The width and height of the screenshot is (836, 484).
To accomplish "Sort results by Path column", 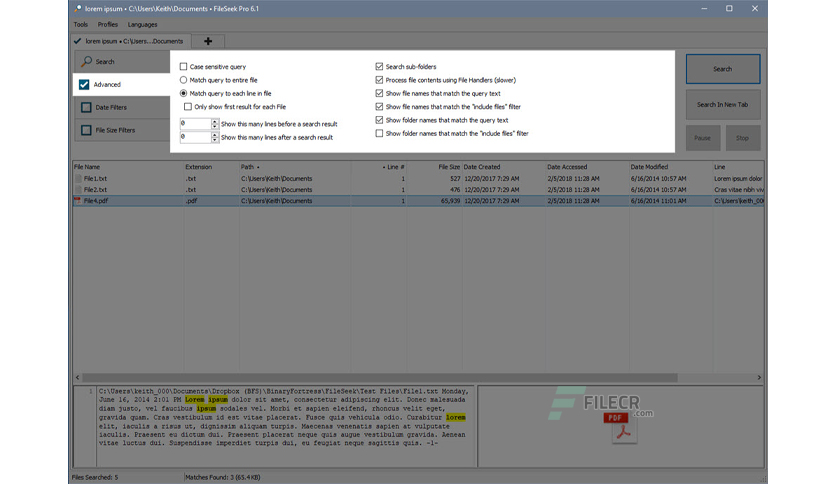I will pyautogui.click(x=295, y=167).
